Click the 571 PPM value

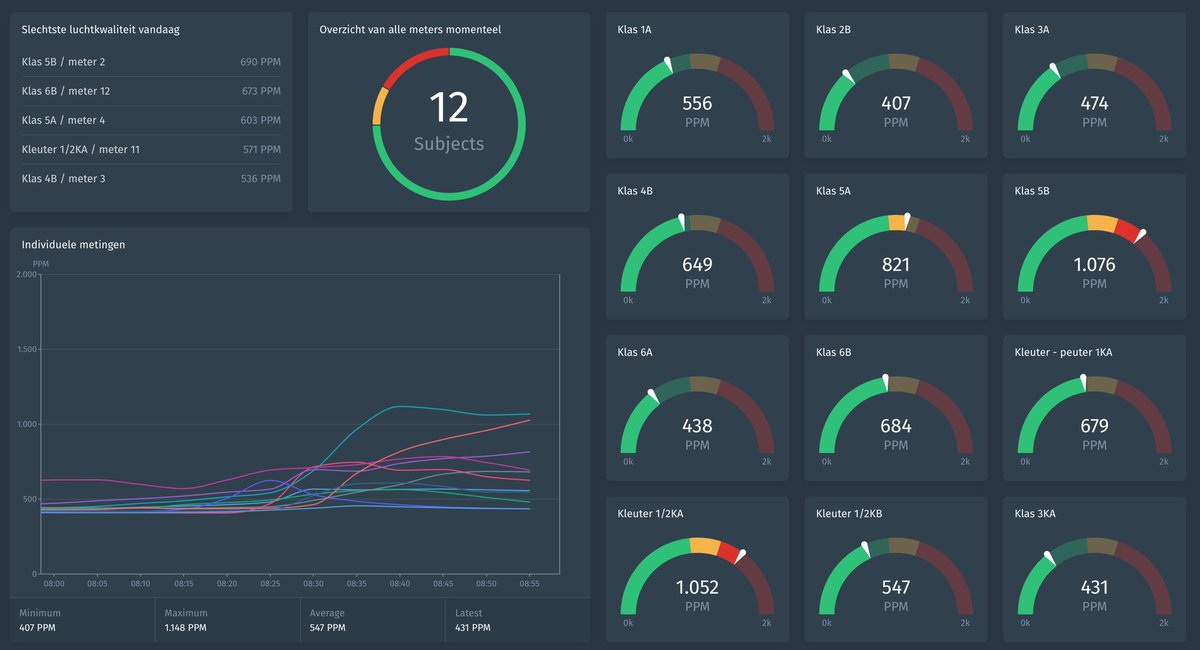click(x=260, y=149)
